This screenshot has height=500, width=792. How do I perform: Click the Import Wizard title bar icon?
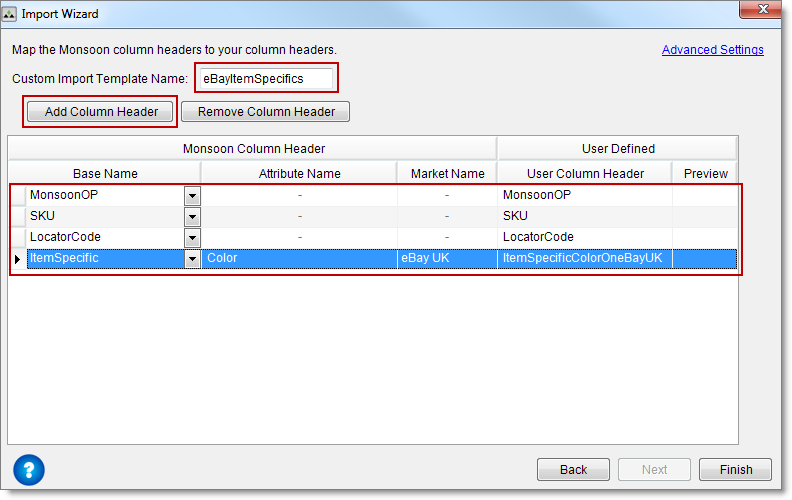11,10
